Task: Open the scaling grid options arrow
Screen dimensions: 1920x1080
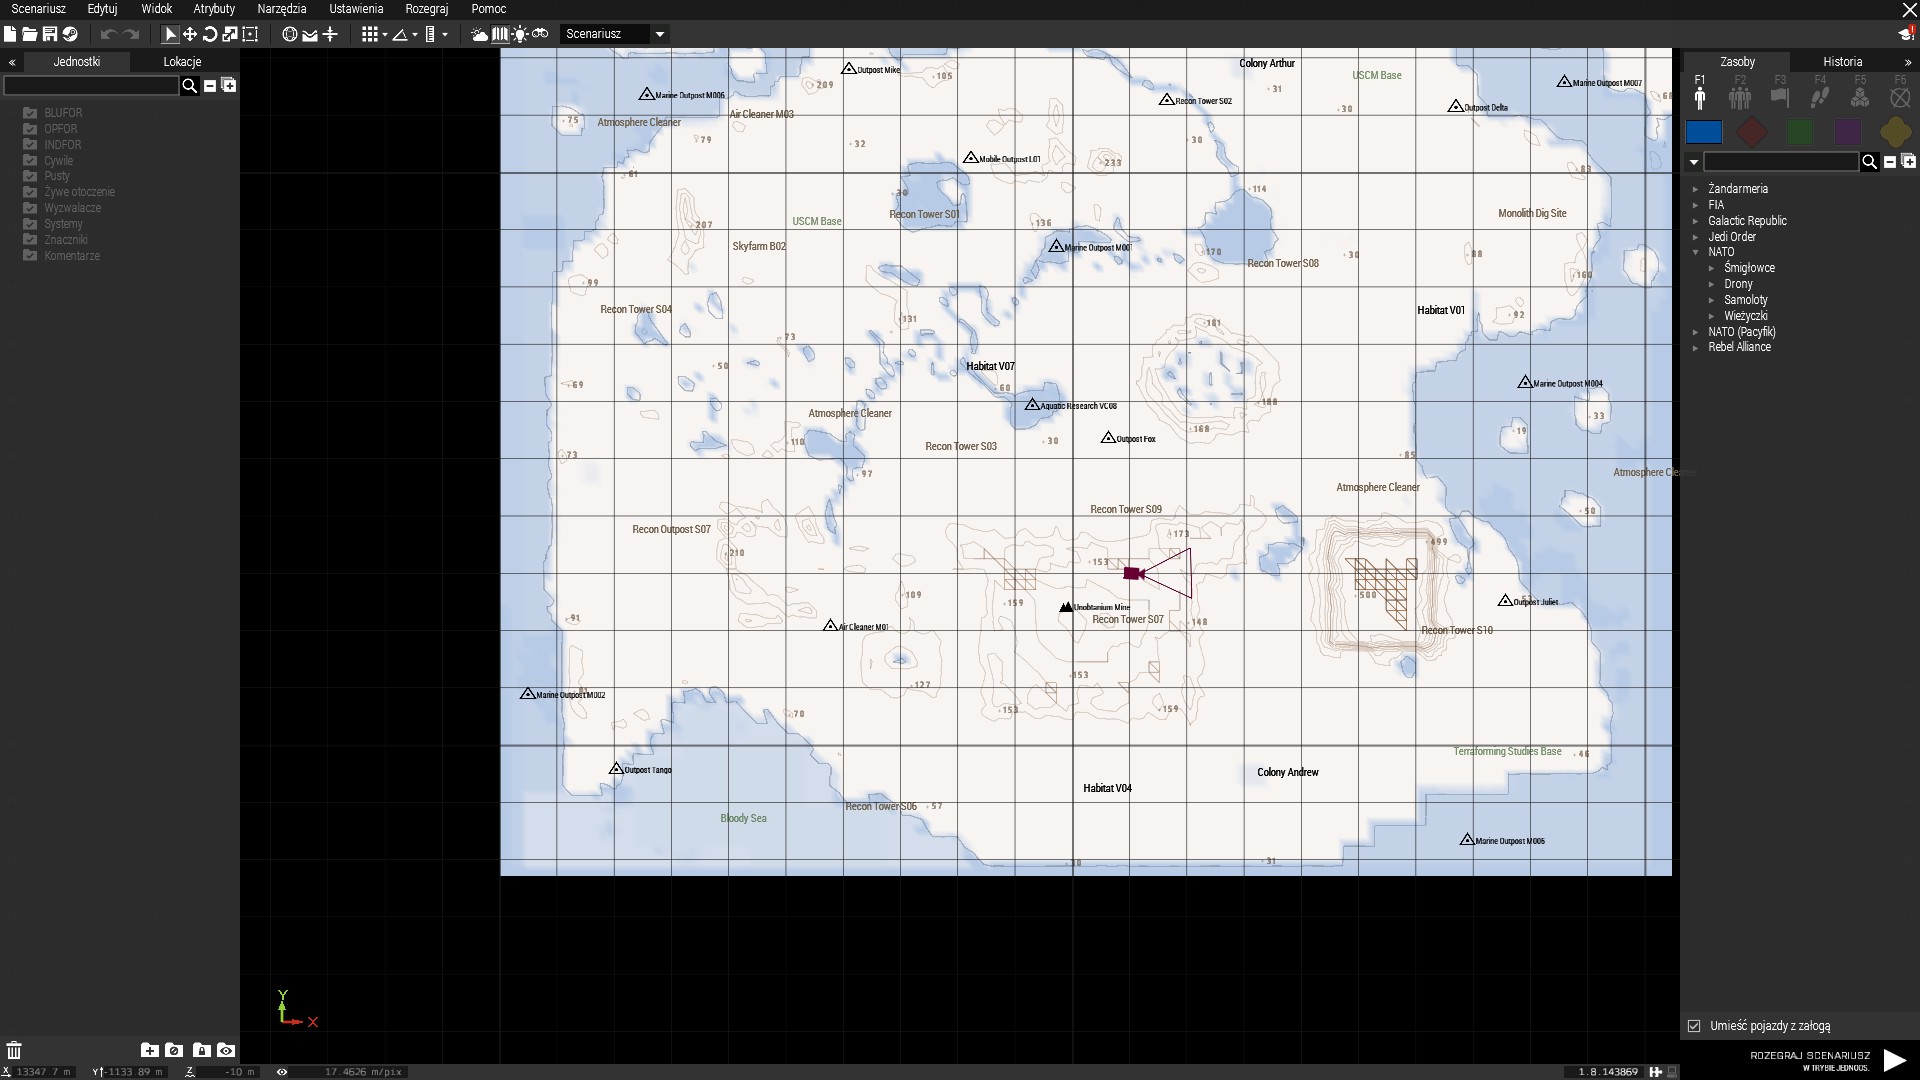Action: point(445,35)
